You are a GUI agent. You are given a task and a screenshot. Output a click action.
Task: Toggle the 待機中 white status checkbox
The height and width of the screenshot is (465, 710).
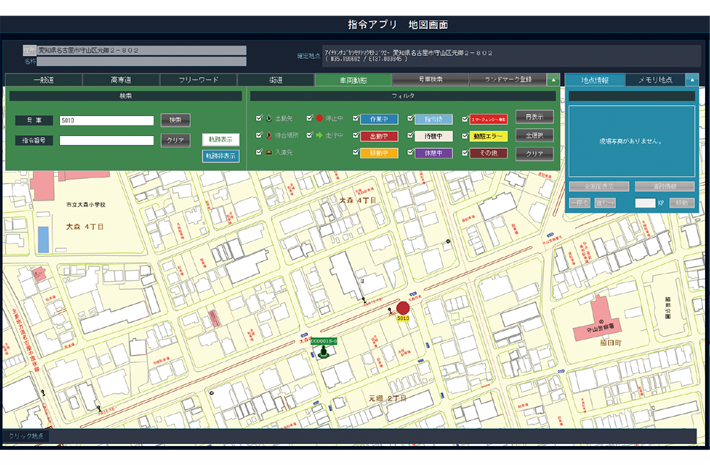click(411, 135)
